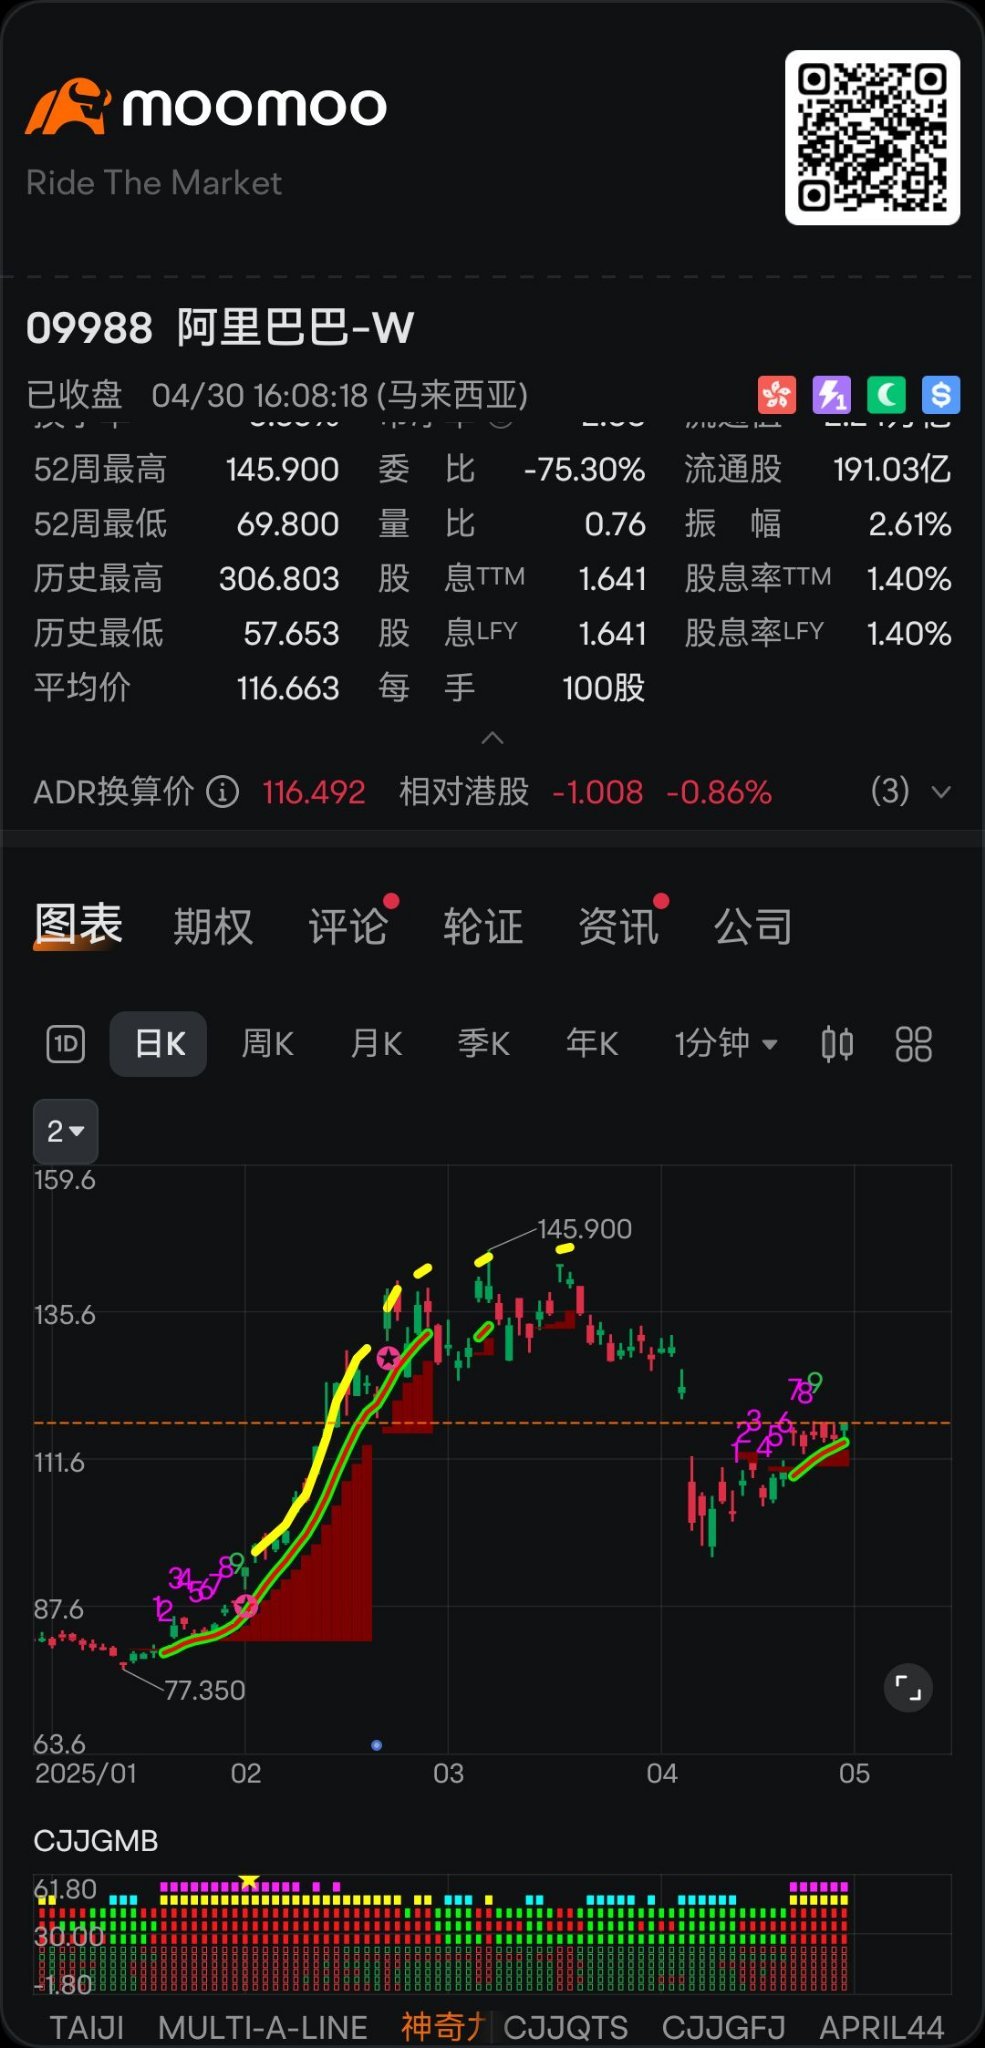
Task: Select 季K quarterly candlestick period
Action: point(484,1044)
